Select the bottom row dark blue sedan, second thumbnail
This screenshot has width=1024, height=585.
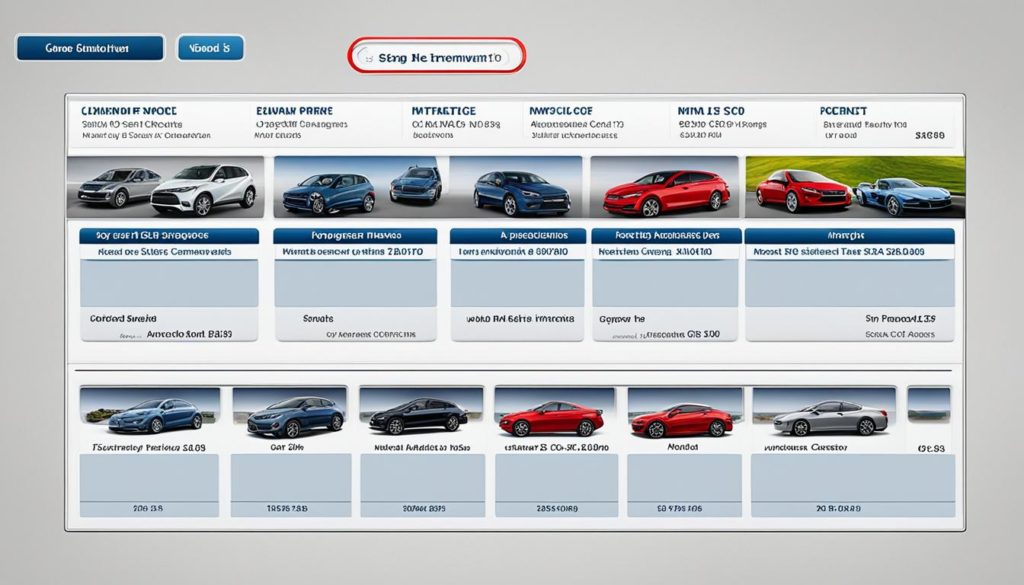pyautogui.click(x=289, y=413)
